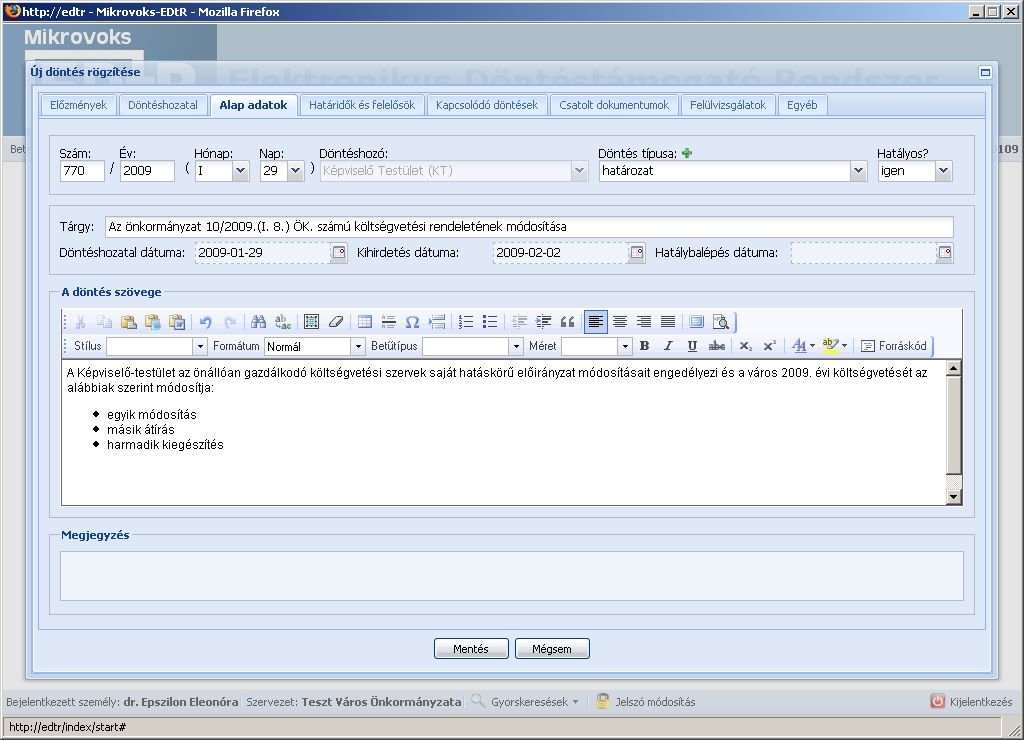Switch to the Döntéshozatal tab
The height and width of the screenshot is (740, 1024).
163,105
